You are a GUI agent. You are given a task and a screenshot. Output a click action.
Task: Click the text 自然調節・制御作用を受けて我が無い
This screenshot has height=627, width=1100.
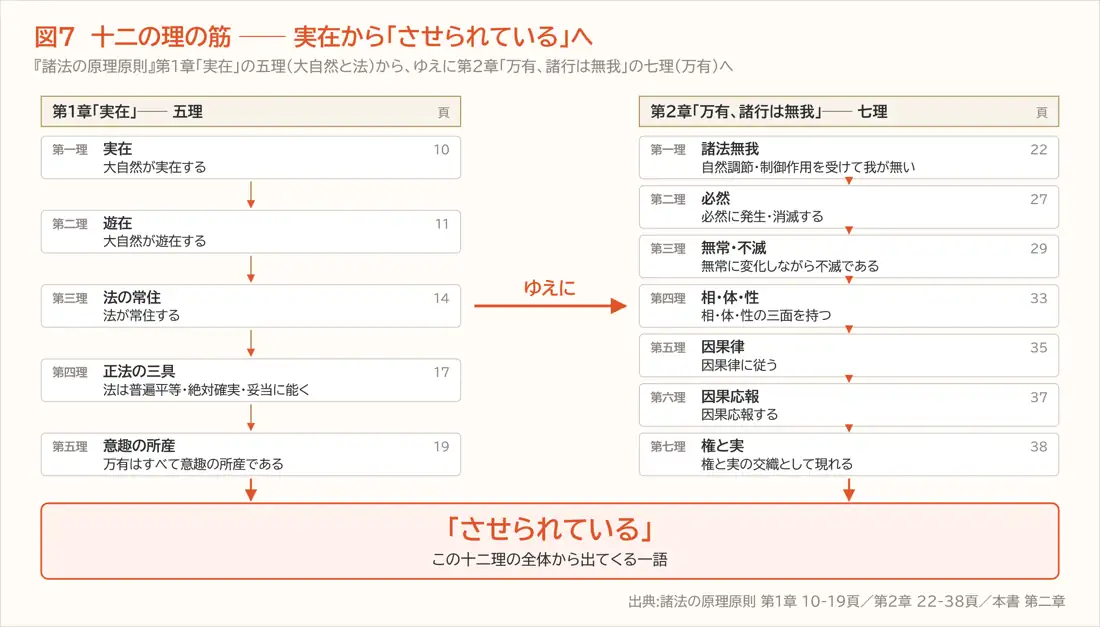pos(808,167)
